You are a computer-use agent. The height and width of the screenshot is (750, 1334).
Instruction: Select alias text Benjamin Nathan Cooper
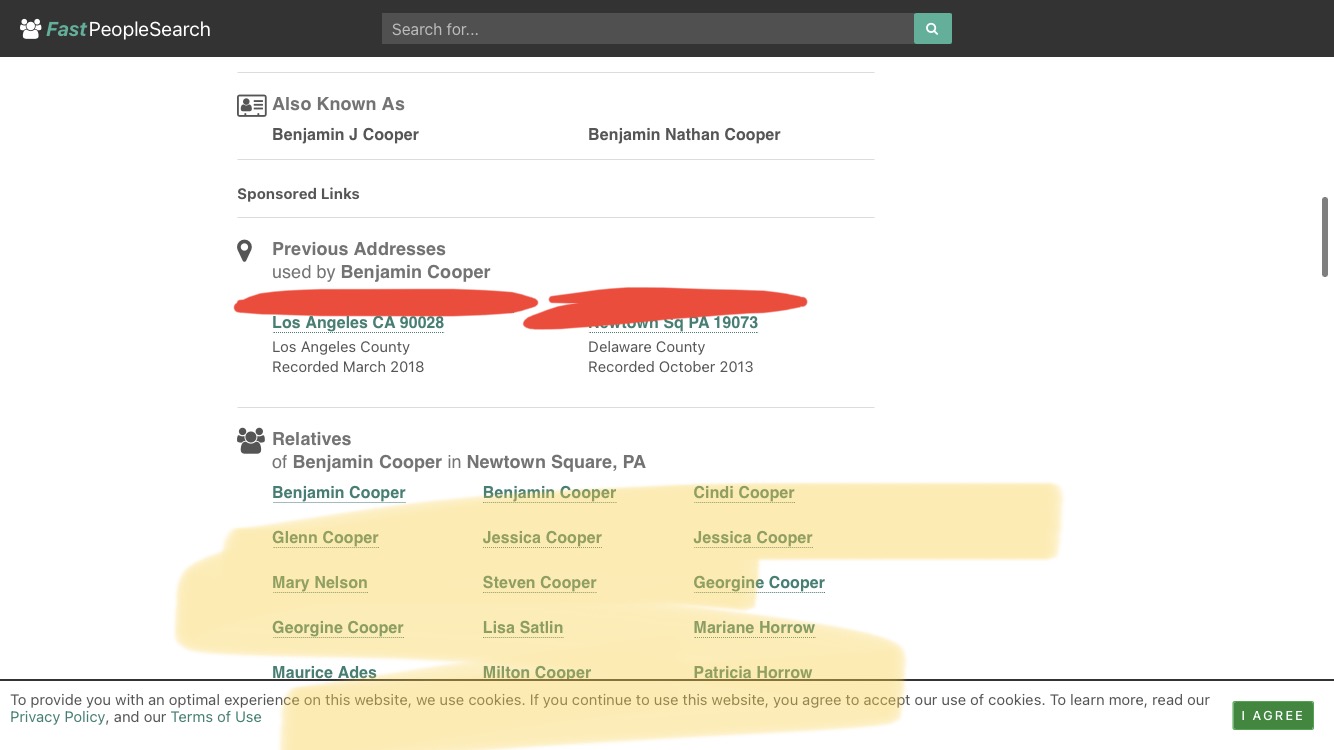(684, 135)
